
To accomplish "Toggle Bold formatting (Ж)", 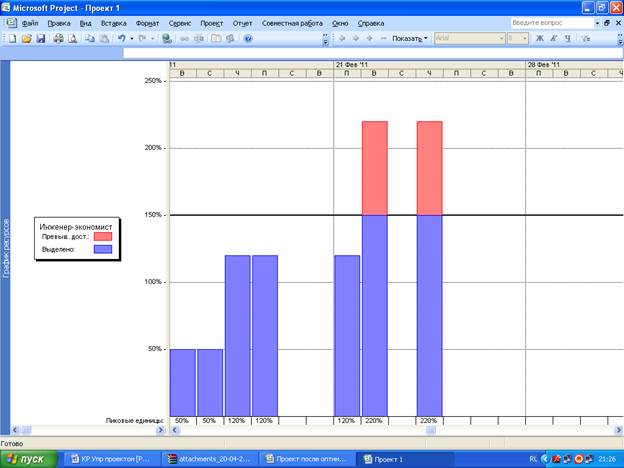I will coord(540,38).
